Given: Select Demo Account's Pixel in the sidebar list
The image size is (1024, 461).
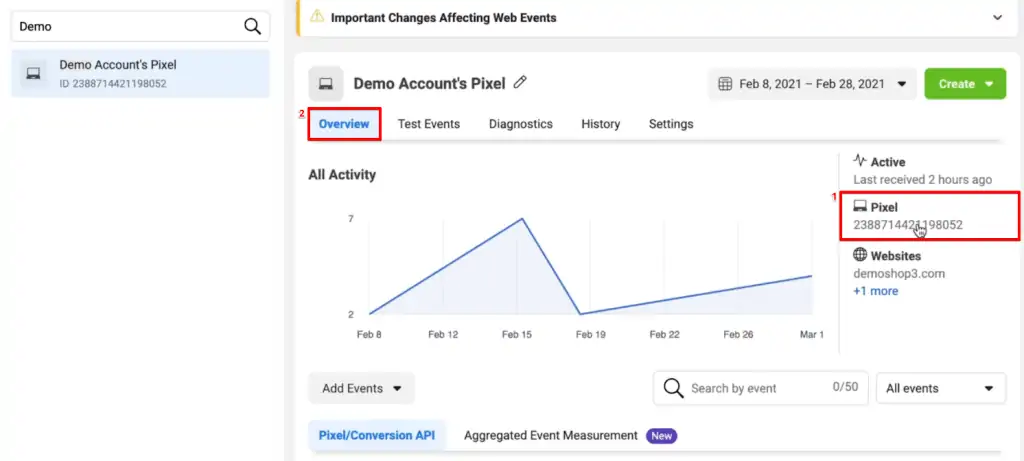Looking at the screenshot, I should click(140, 74).
